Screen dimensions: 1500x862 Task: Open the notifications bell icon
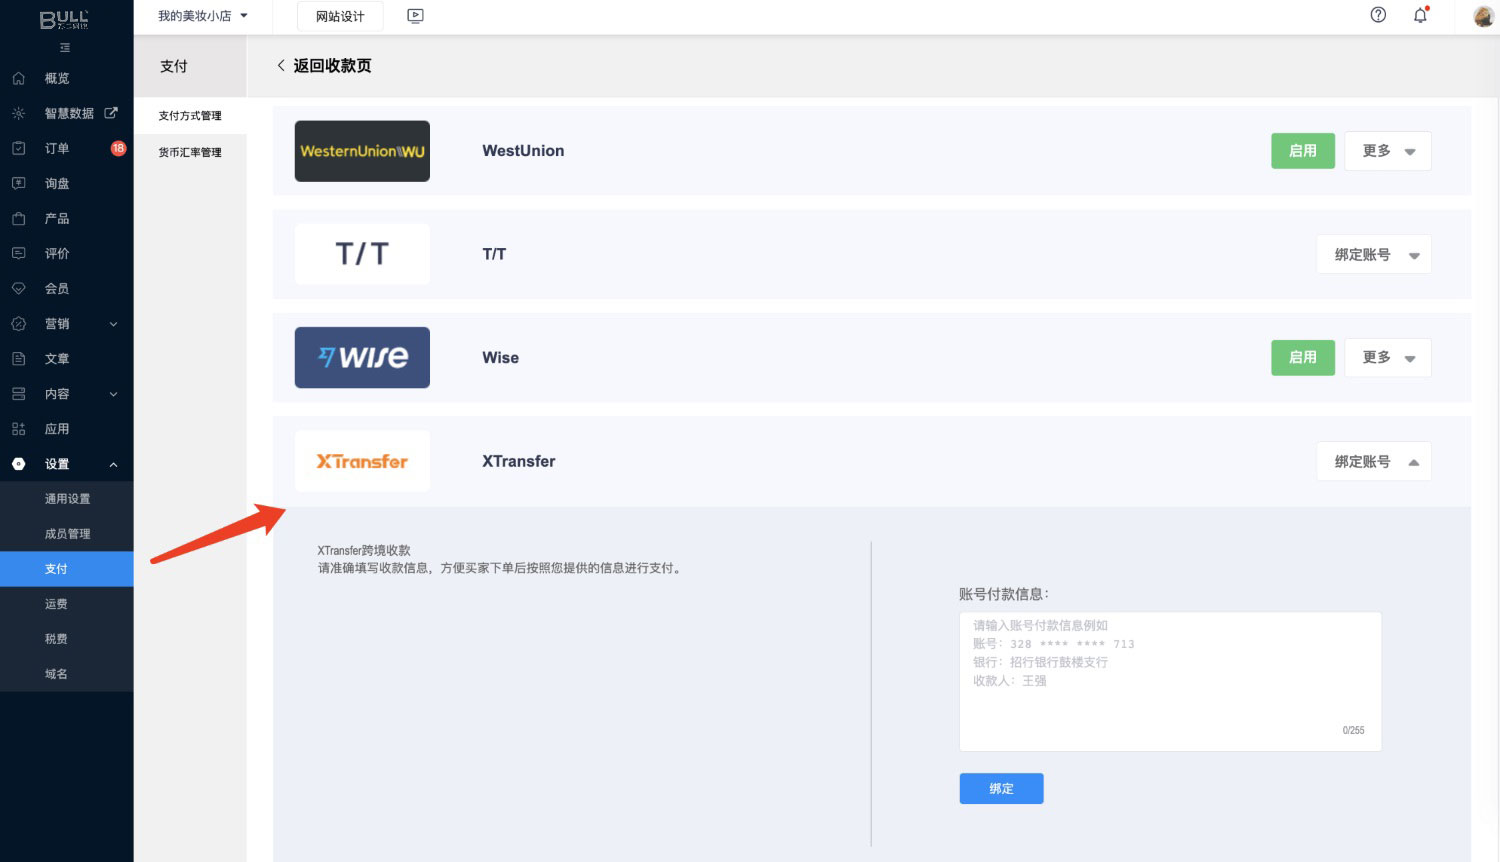coord(1420,15)
